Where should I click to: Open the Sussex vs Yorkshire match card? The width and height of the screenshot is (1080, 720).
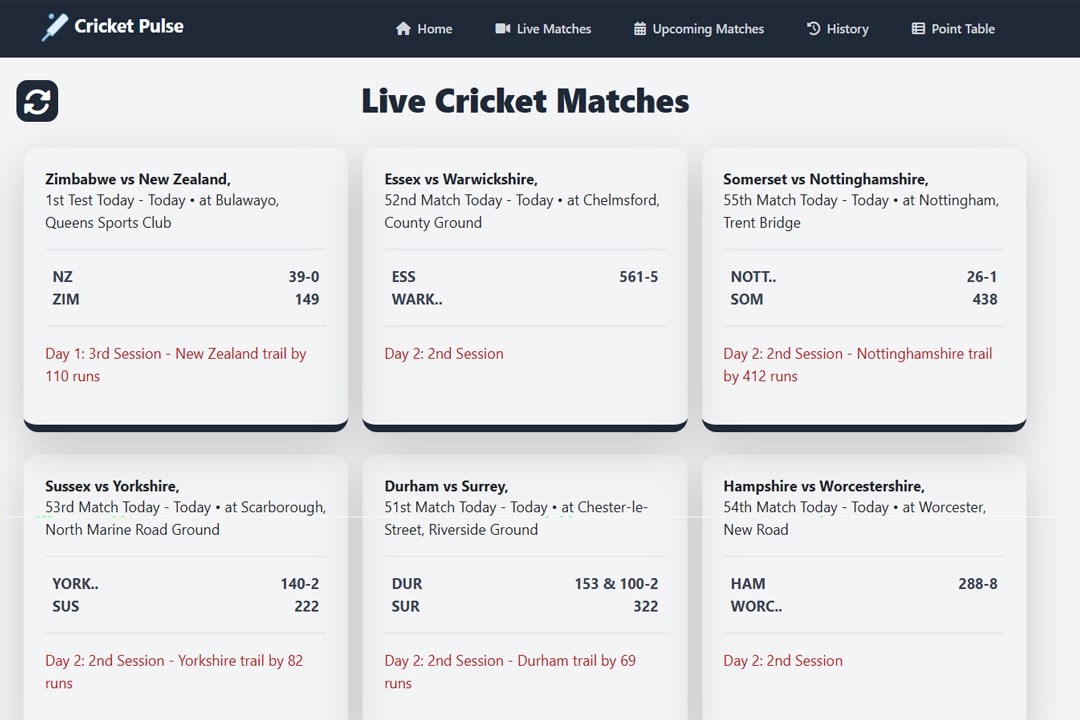tap(185, 590)
